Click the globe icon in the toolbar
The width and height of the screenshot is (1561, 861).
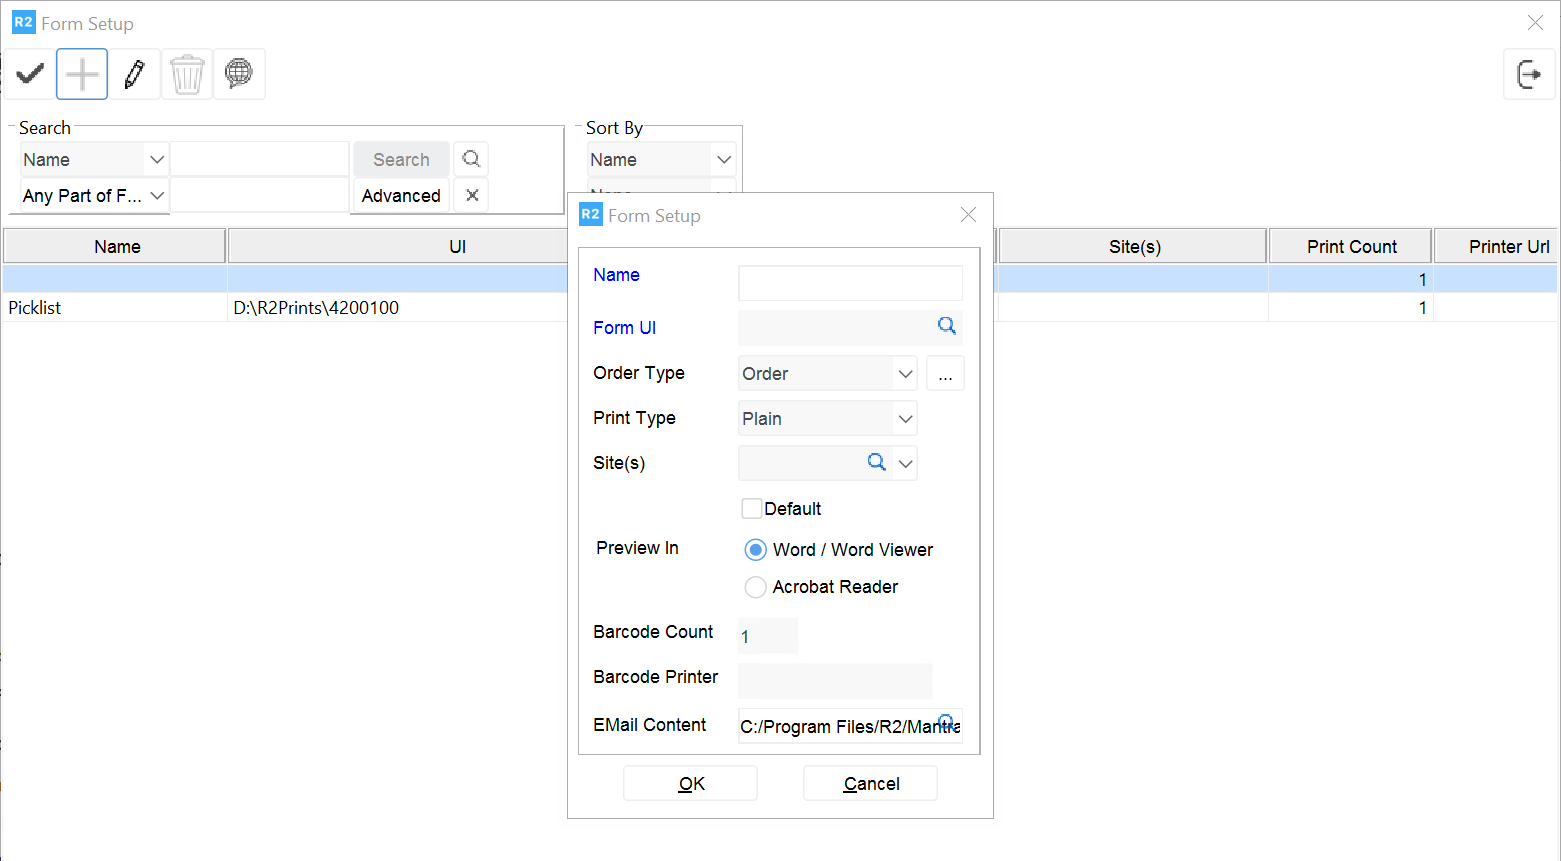pyautogui.click(x=239, y=73)
